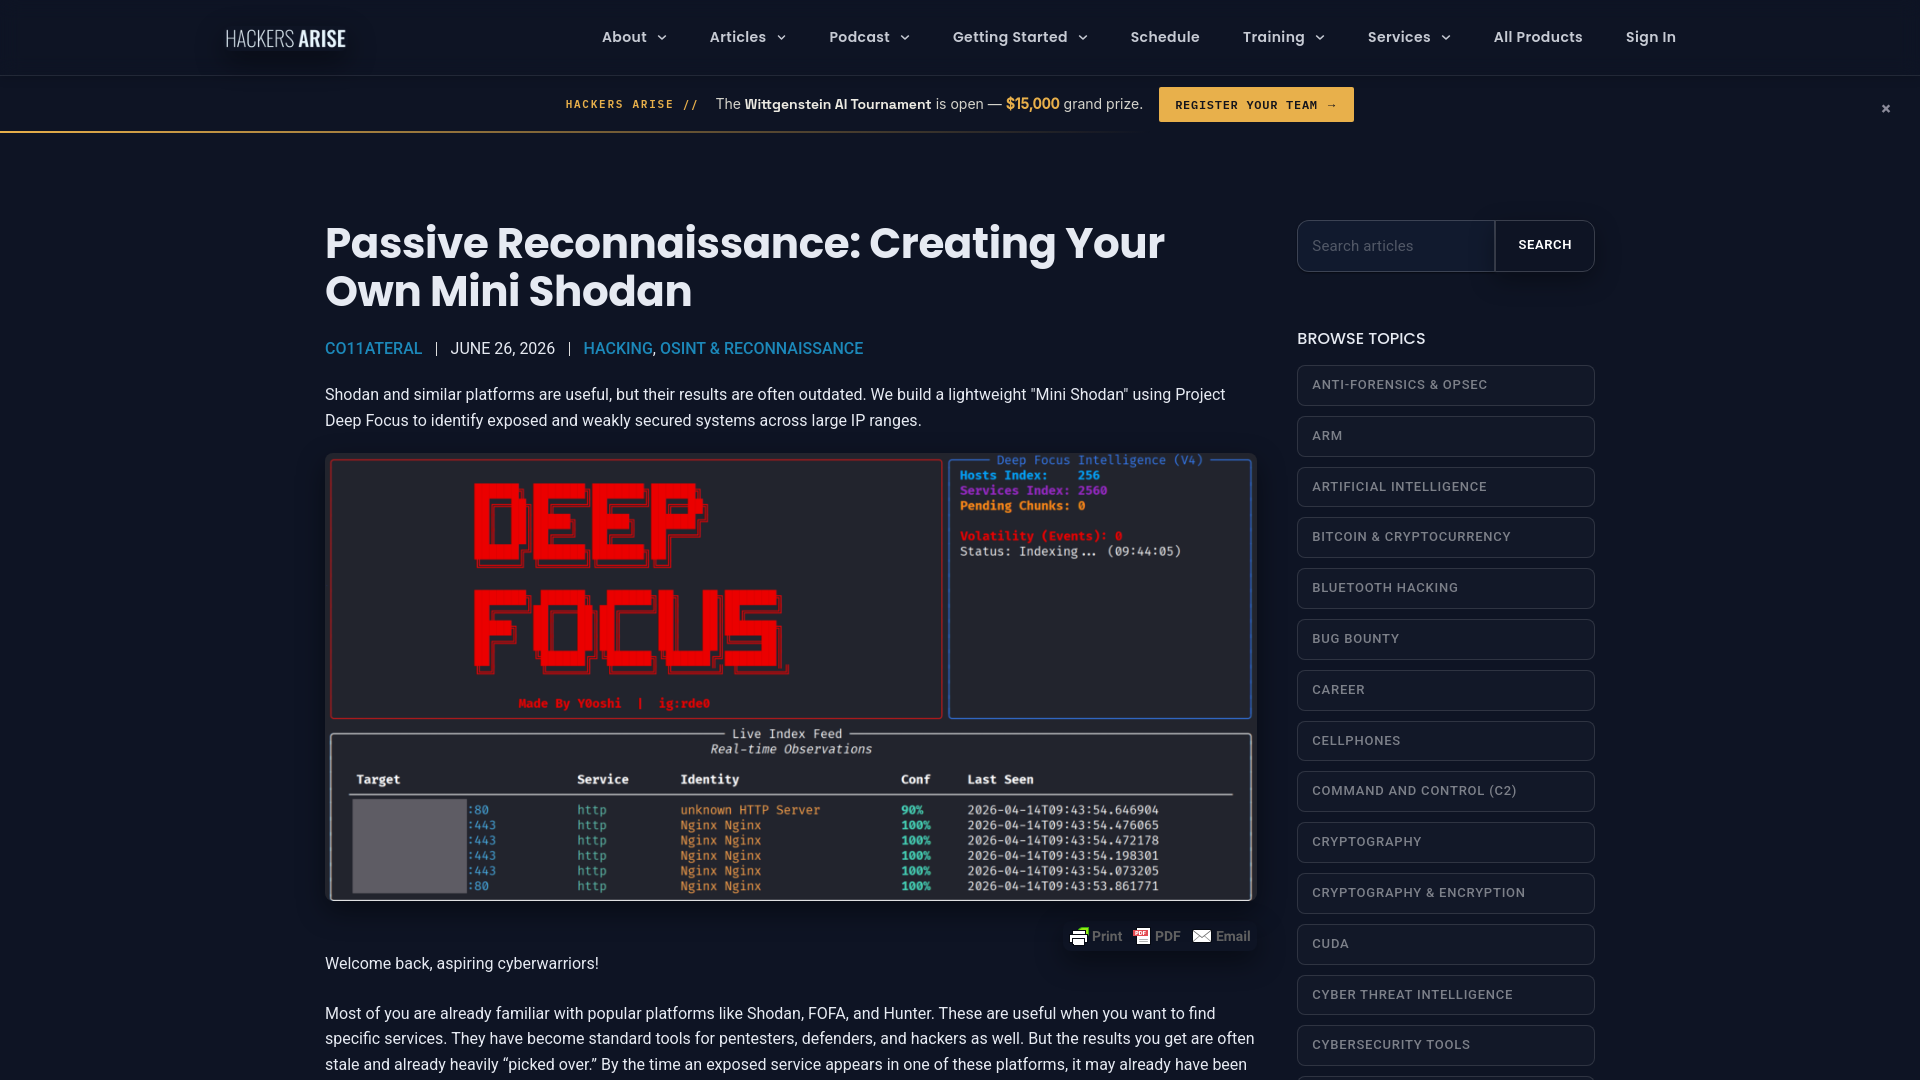1920x1080 pixels.
Task: Click the Print printer icon
Action: point(1079,937)
